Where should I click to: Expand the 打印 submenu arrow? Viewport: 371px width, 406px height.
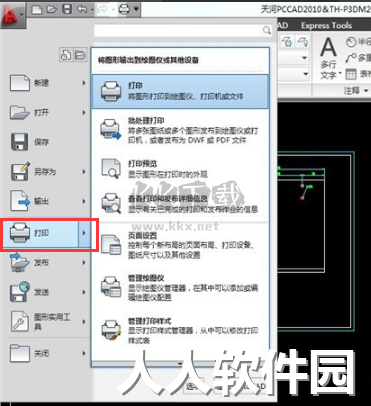84,233
